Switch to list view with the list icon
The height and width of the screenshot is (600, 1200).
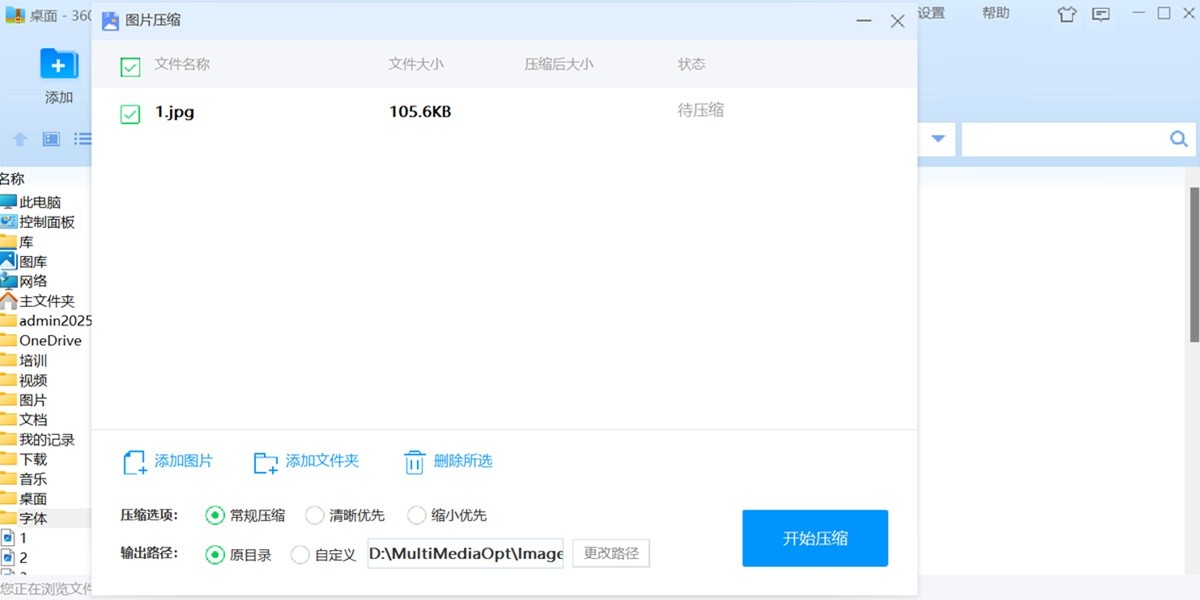(85, 138)
